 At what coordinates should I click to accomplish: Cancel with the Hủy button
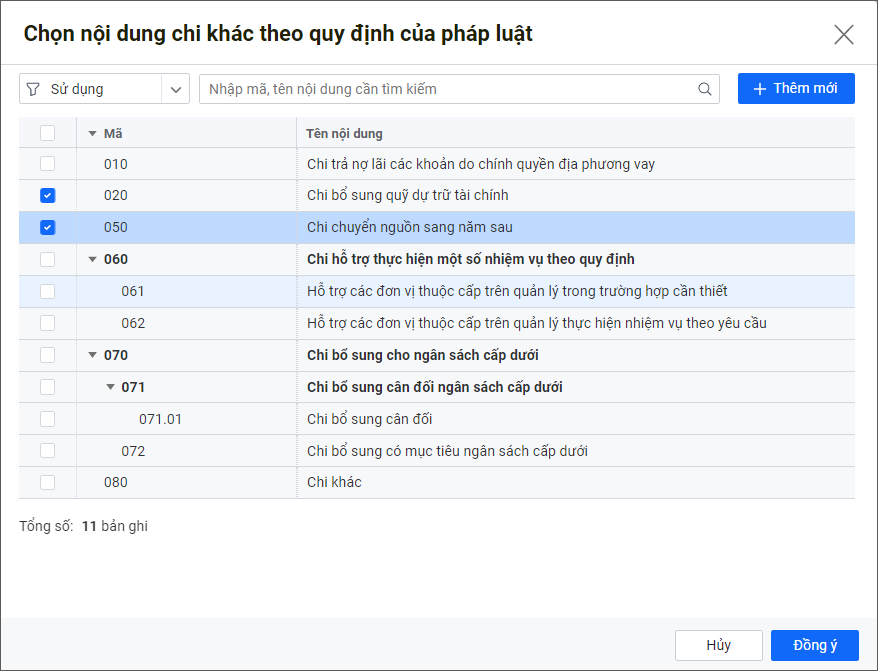point(718,645)
